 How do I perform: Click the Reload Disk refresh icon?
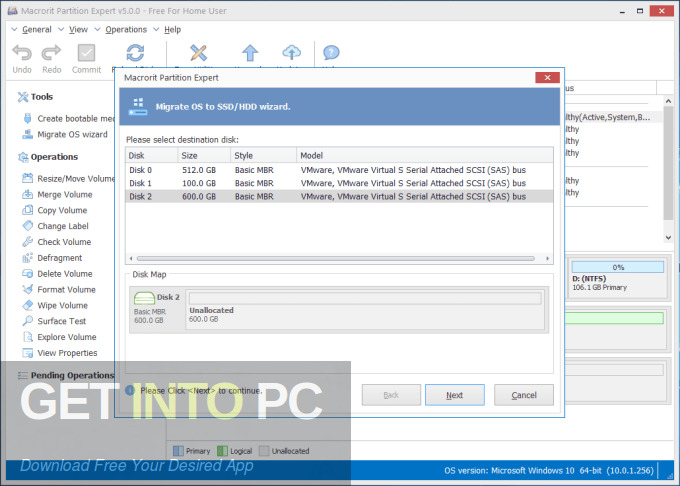coord(135,53)
